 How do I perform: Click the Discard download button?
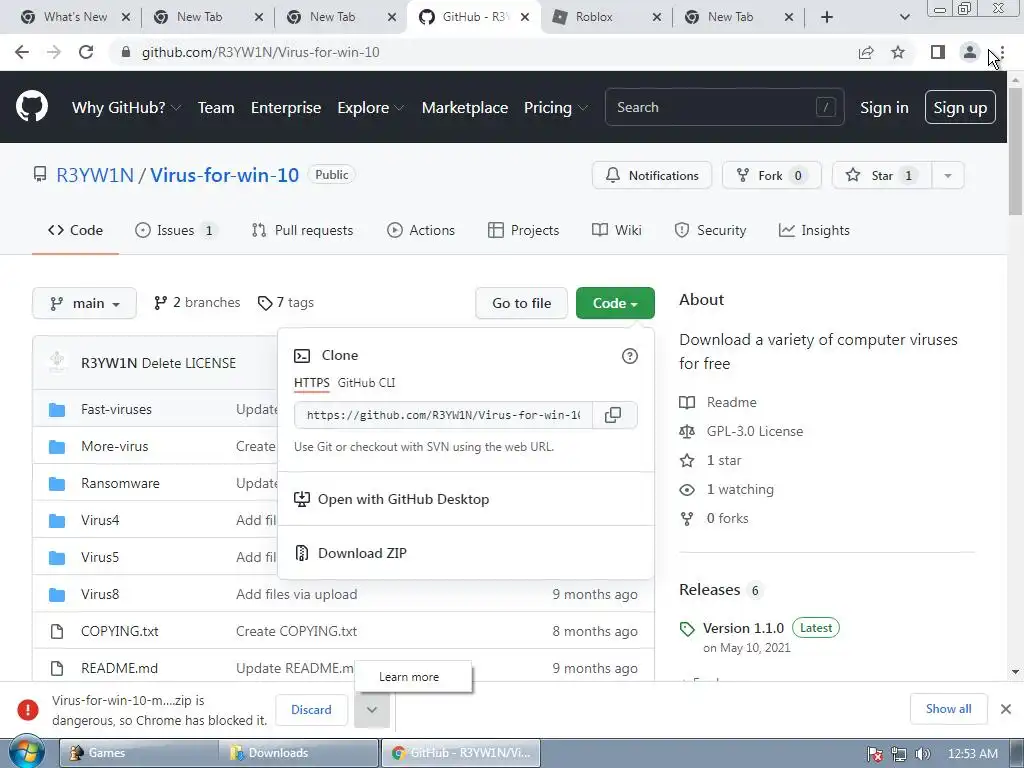pyautogui.click(x=311, y=710)
